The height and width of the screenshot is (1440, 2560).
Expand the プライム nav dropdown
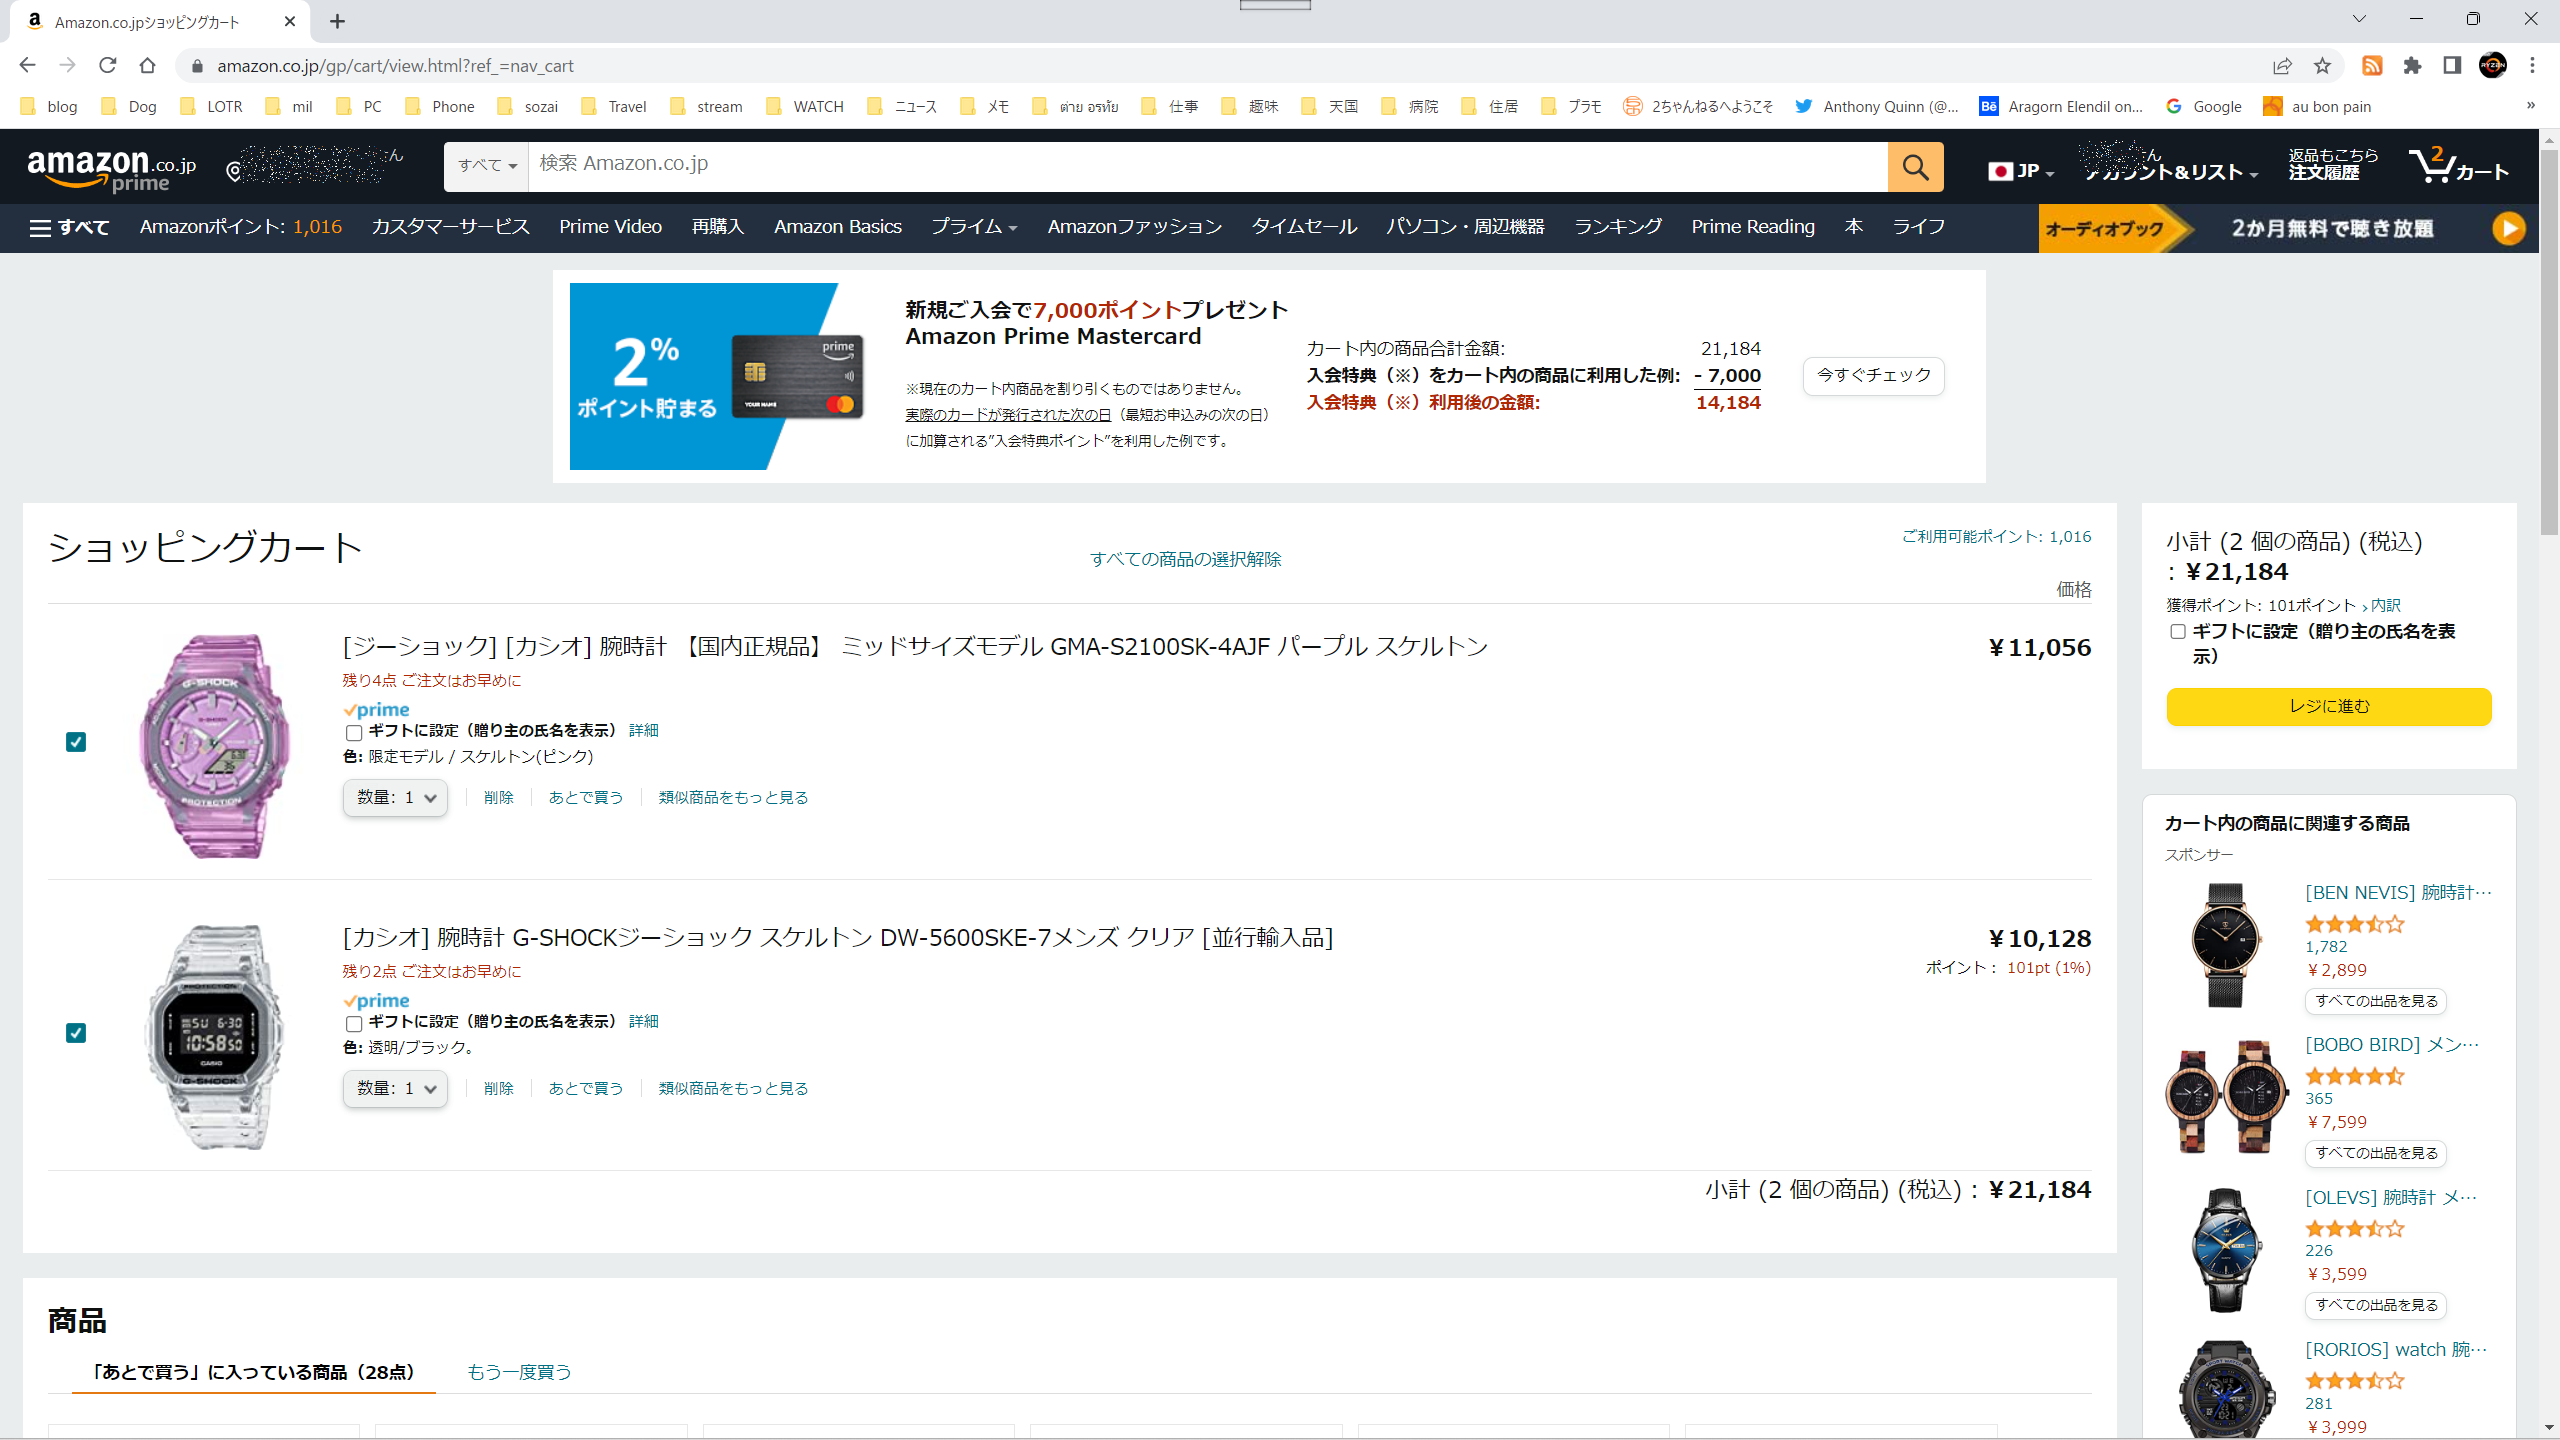pyautogui.click(x=974, y=227)
